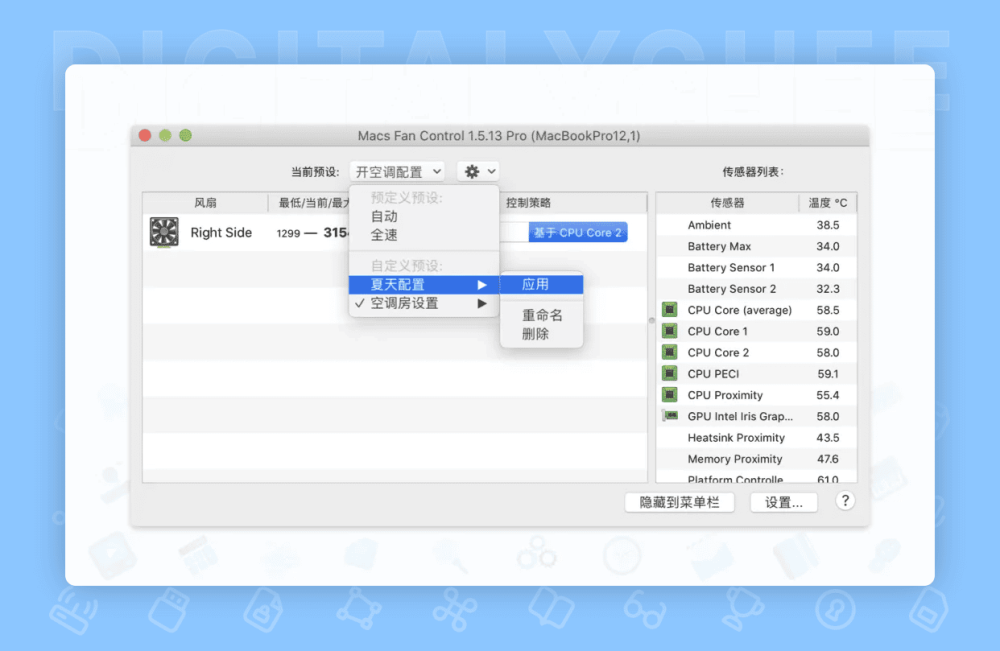1000x651 pixels.
Task: Click the CPU Core (average) chip icon
Action: [x=670, y=310]
